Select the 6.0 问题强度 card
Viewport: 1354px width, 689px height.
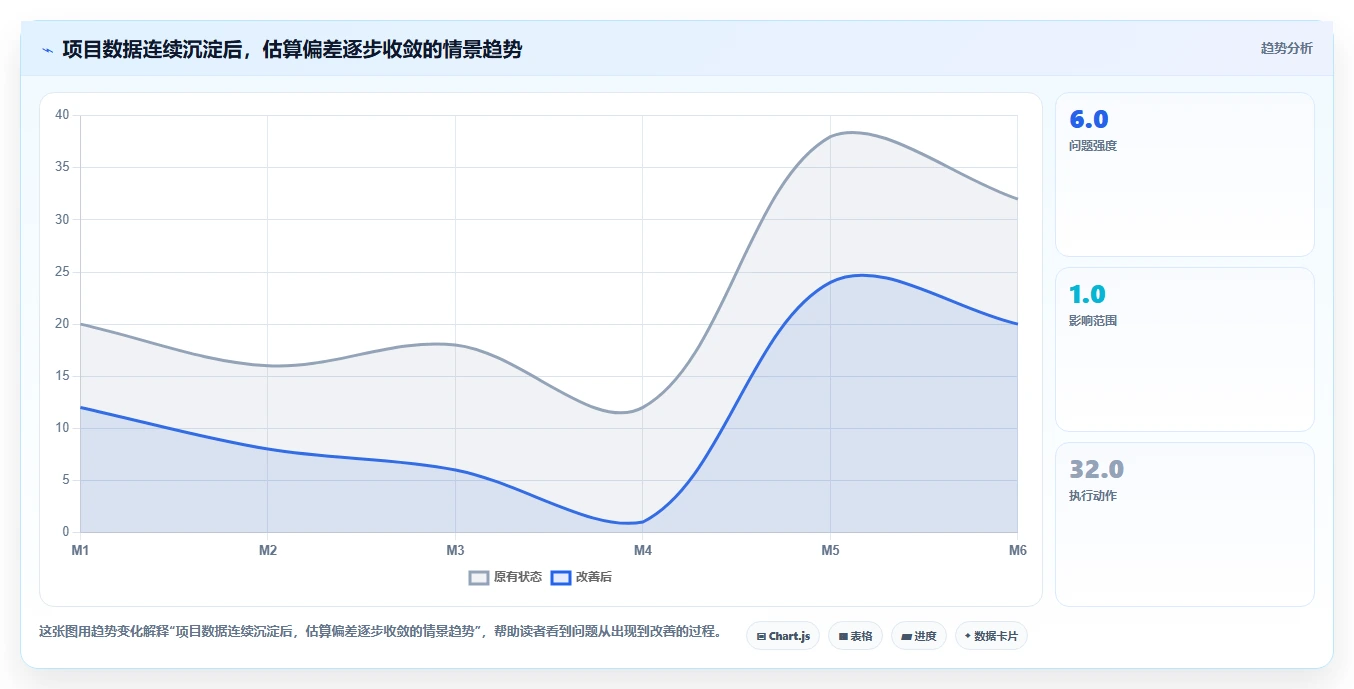pos(1184,175)
